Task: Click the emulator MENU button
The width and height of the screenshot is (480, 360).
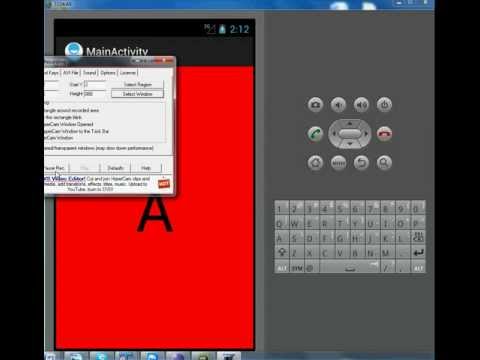Action: (338, 163)
